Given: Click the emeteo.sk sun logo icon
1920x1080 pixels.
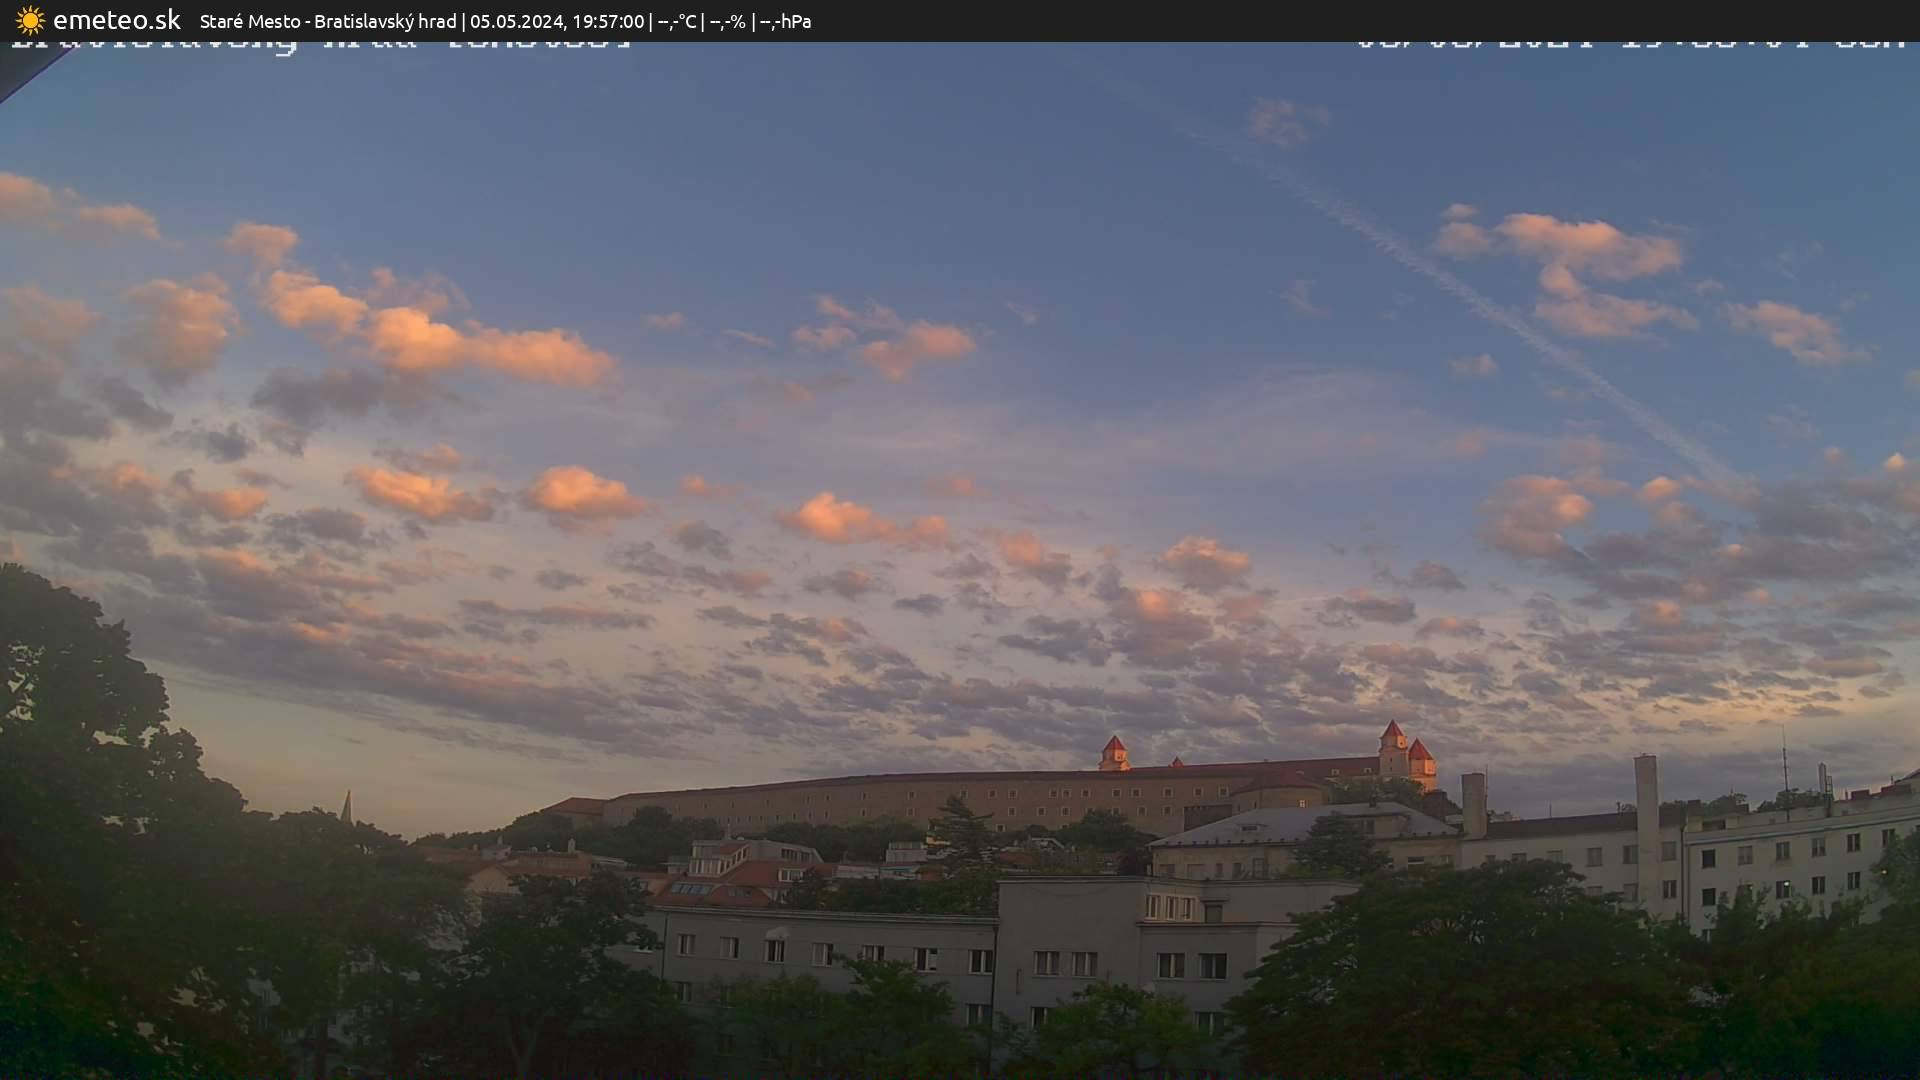Looking at the screenshot, I should 30,20.
